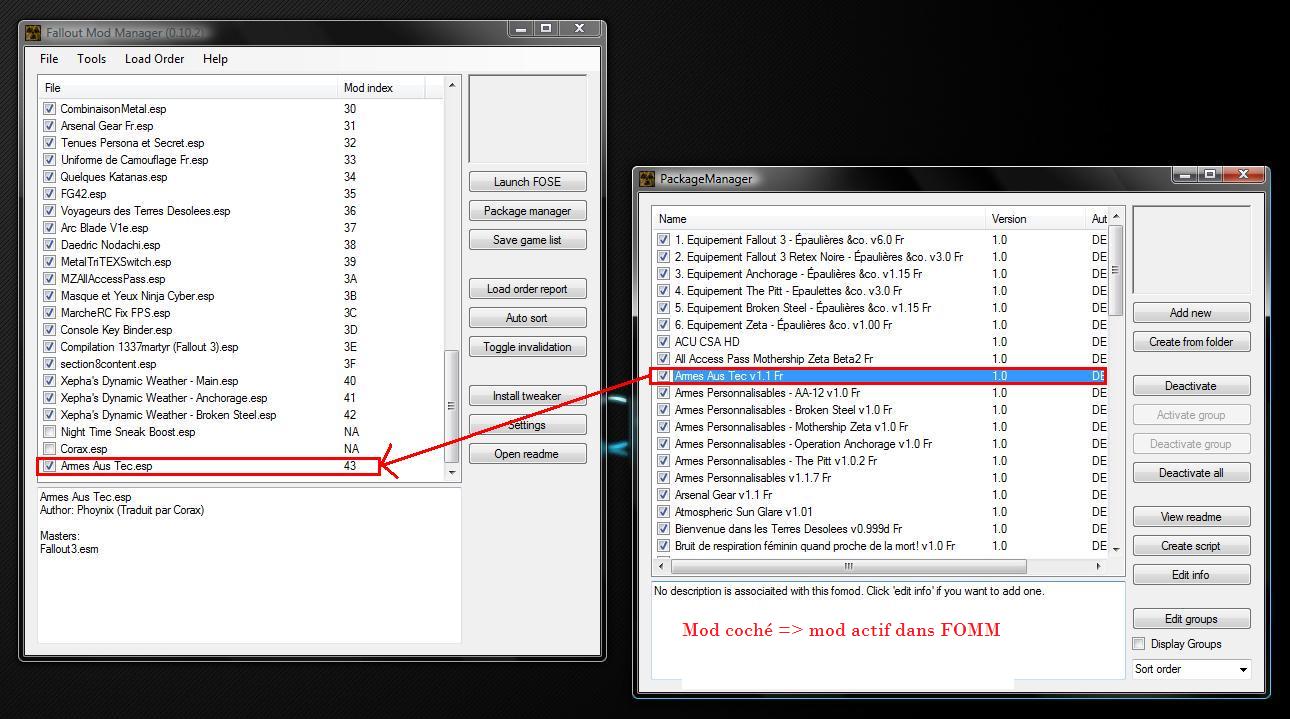Open the Load Order menu
Screen dimensions: 1290x719
(154, 59)
